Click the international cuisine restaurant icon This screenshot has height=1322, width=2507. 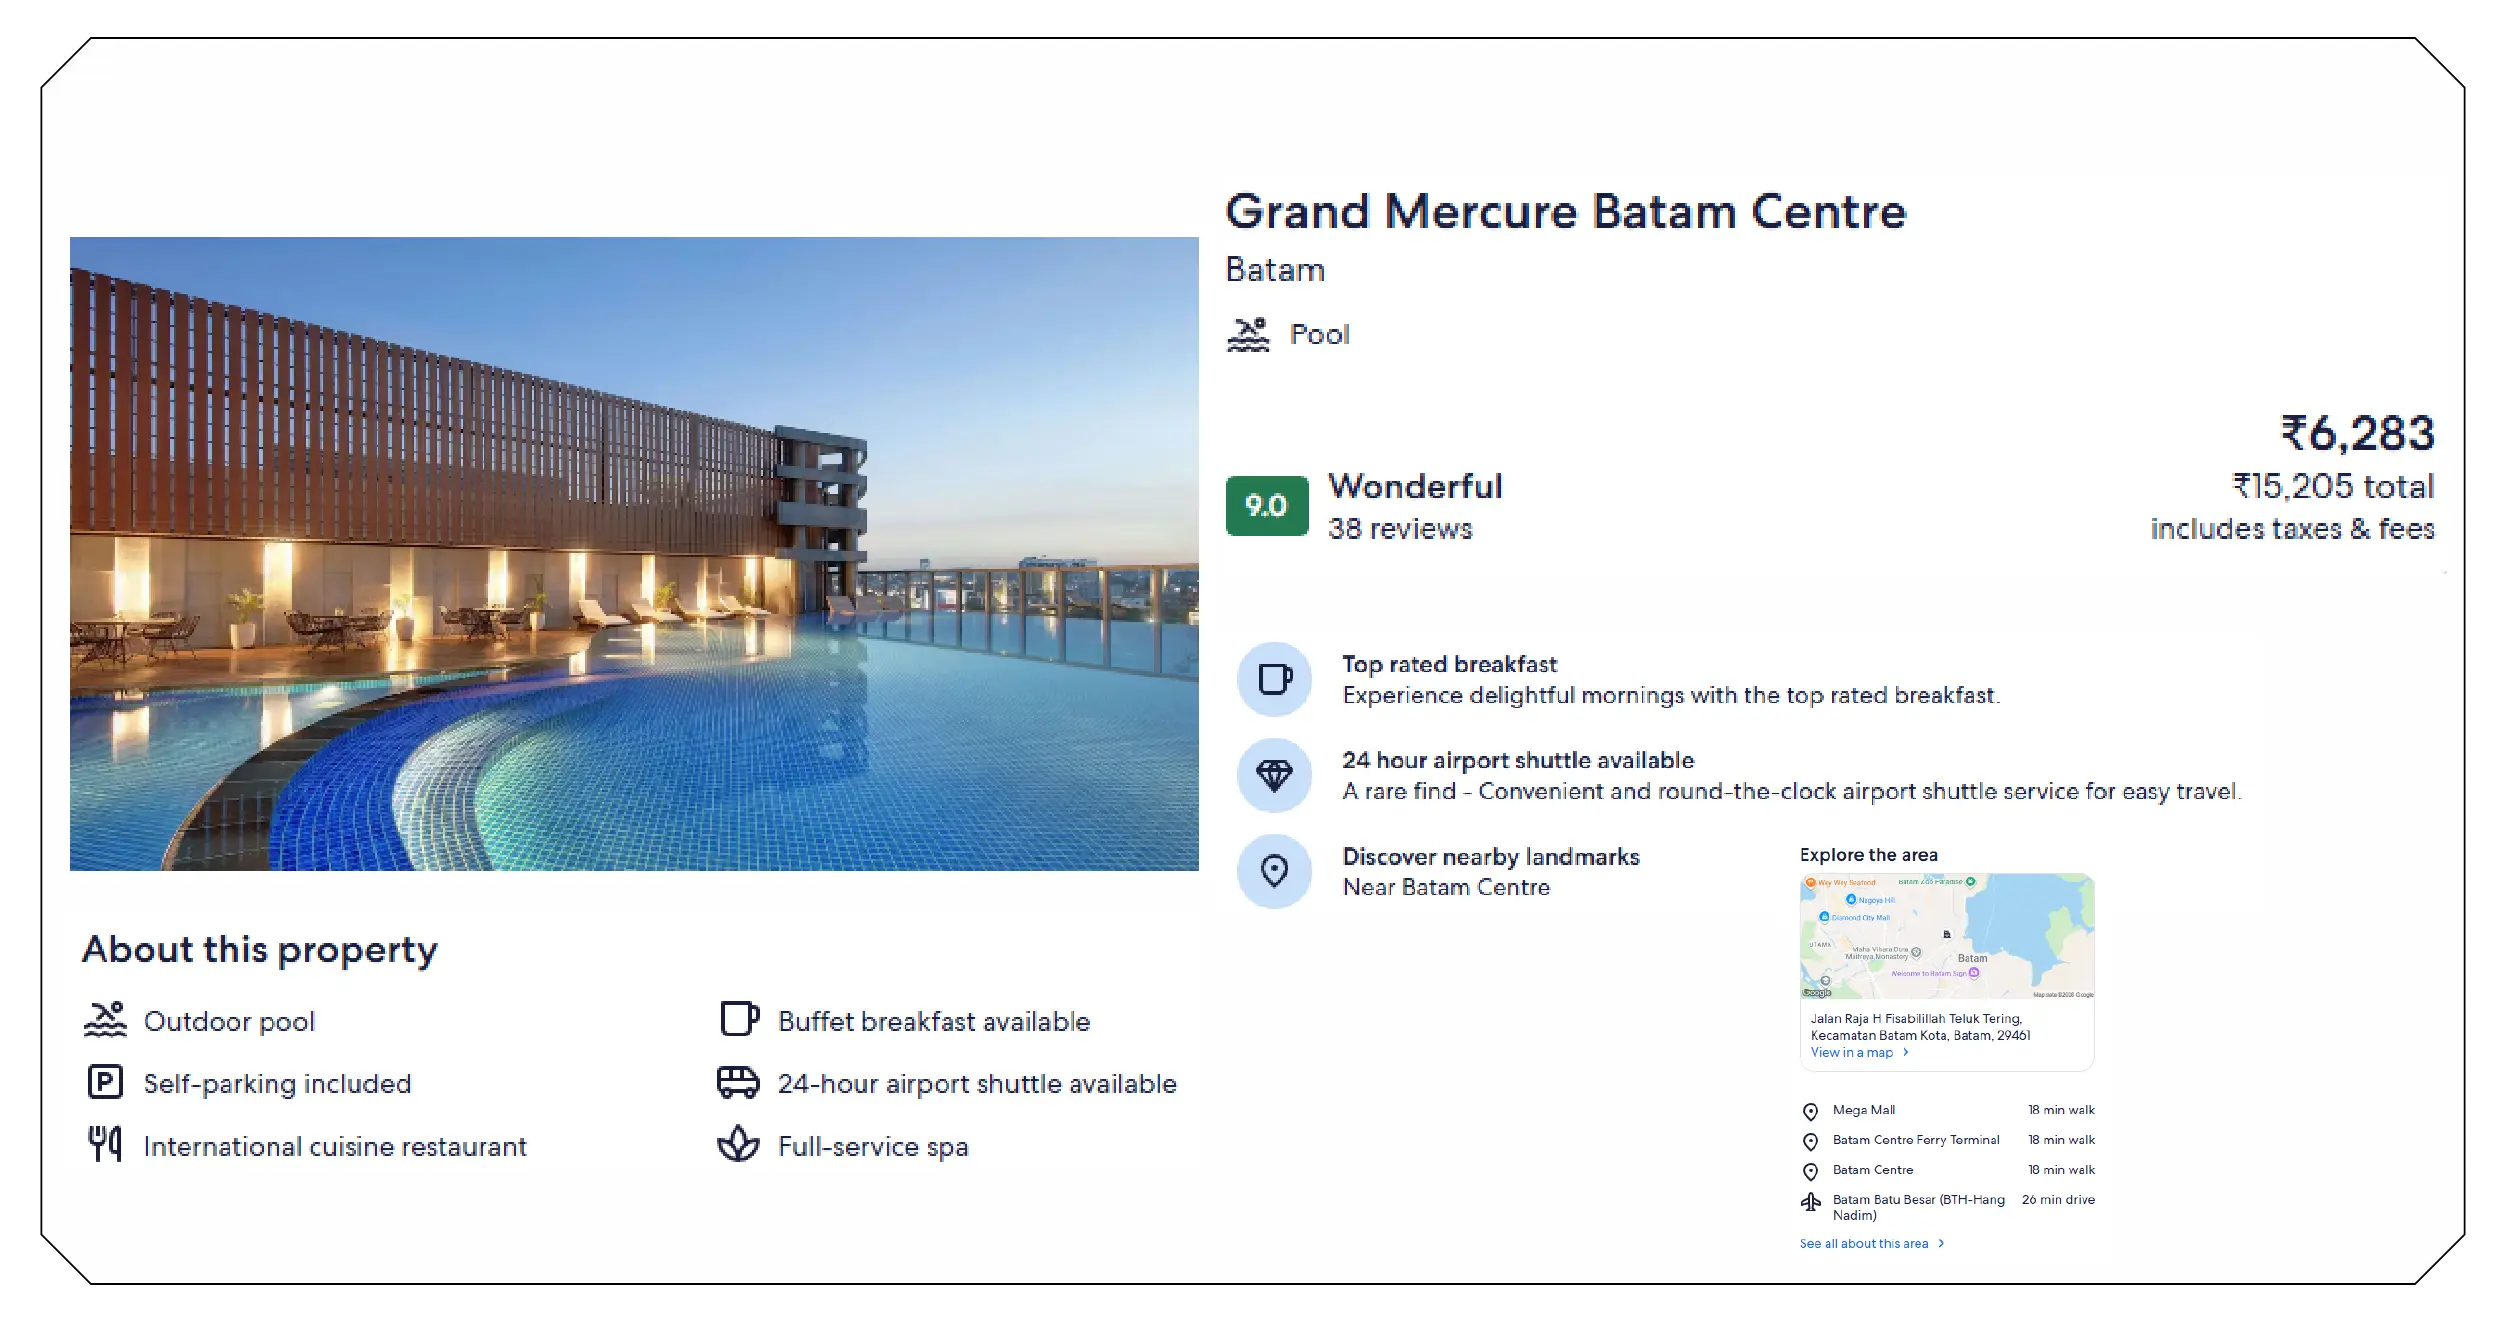pos(103,1146)
